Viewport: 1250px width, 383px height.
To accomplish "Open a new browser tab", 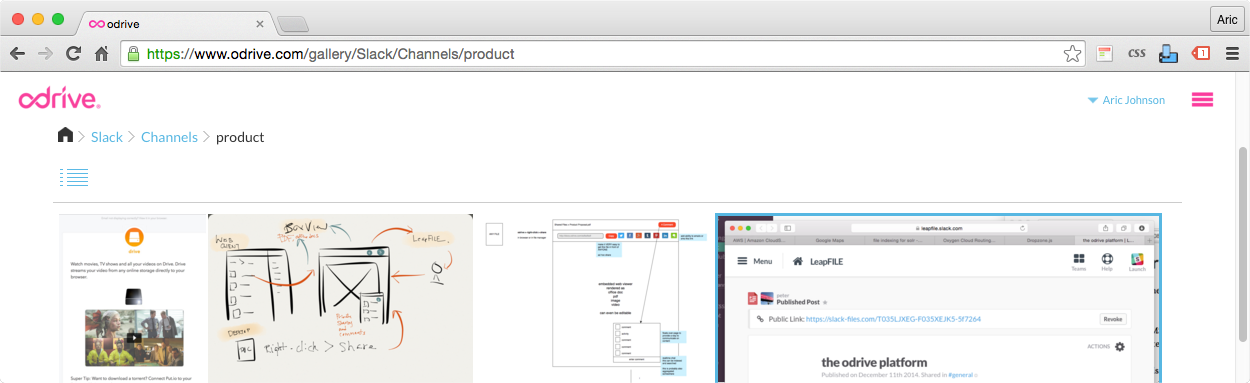I will coord(292,24).
